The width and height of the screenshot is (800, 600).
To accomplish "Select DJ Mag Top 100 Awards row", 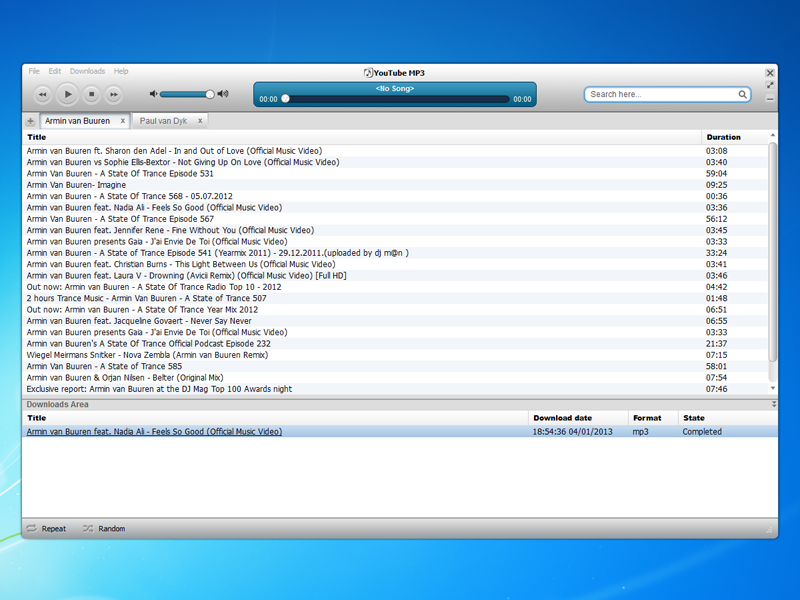I will pos(395,389).
